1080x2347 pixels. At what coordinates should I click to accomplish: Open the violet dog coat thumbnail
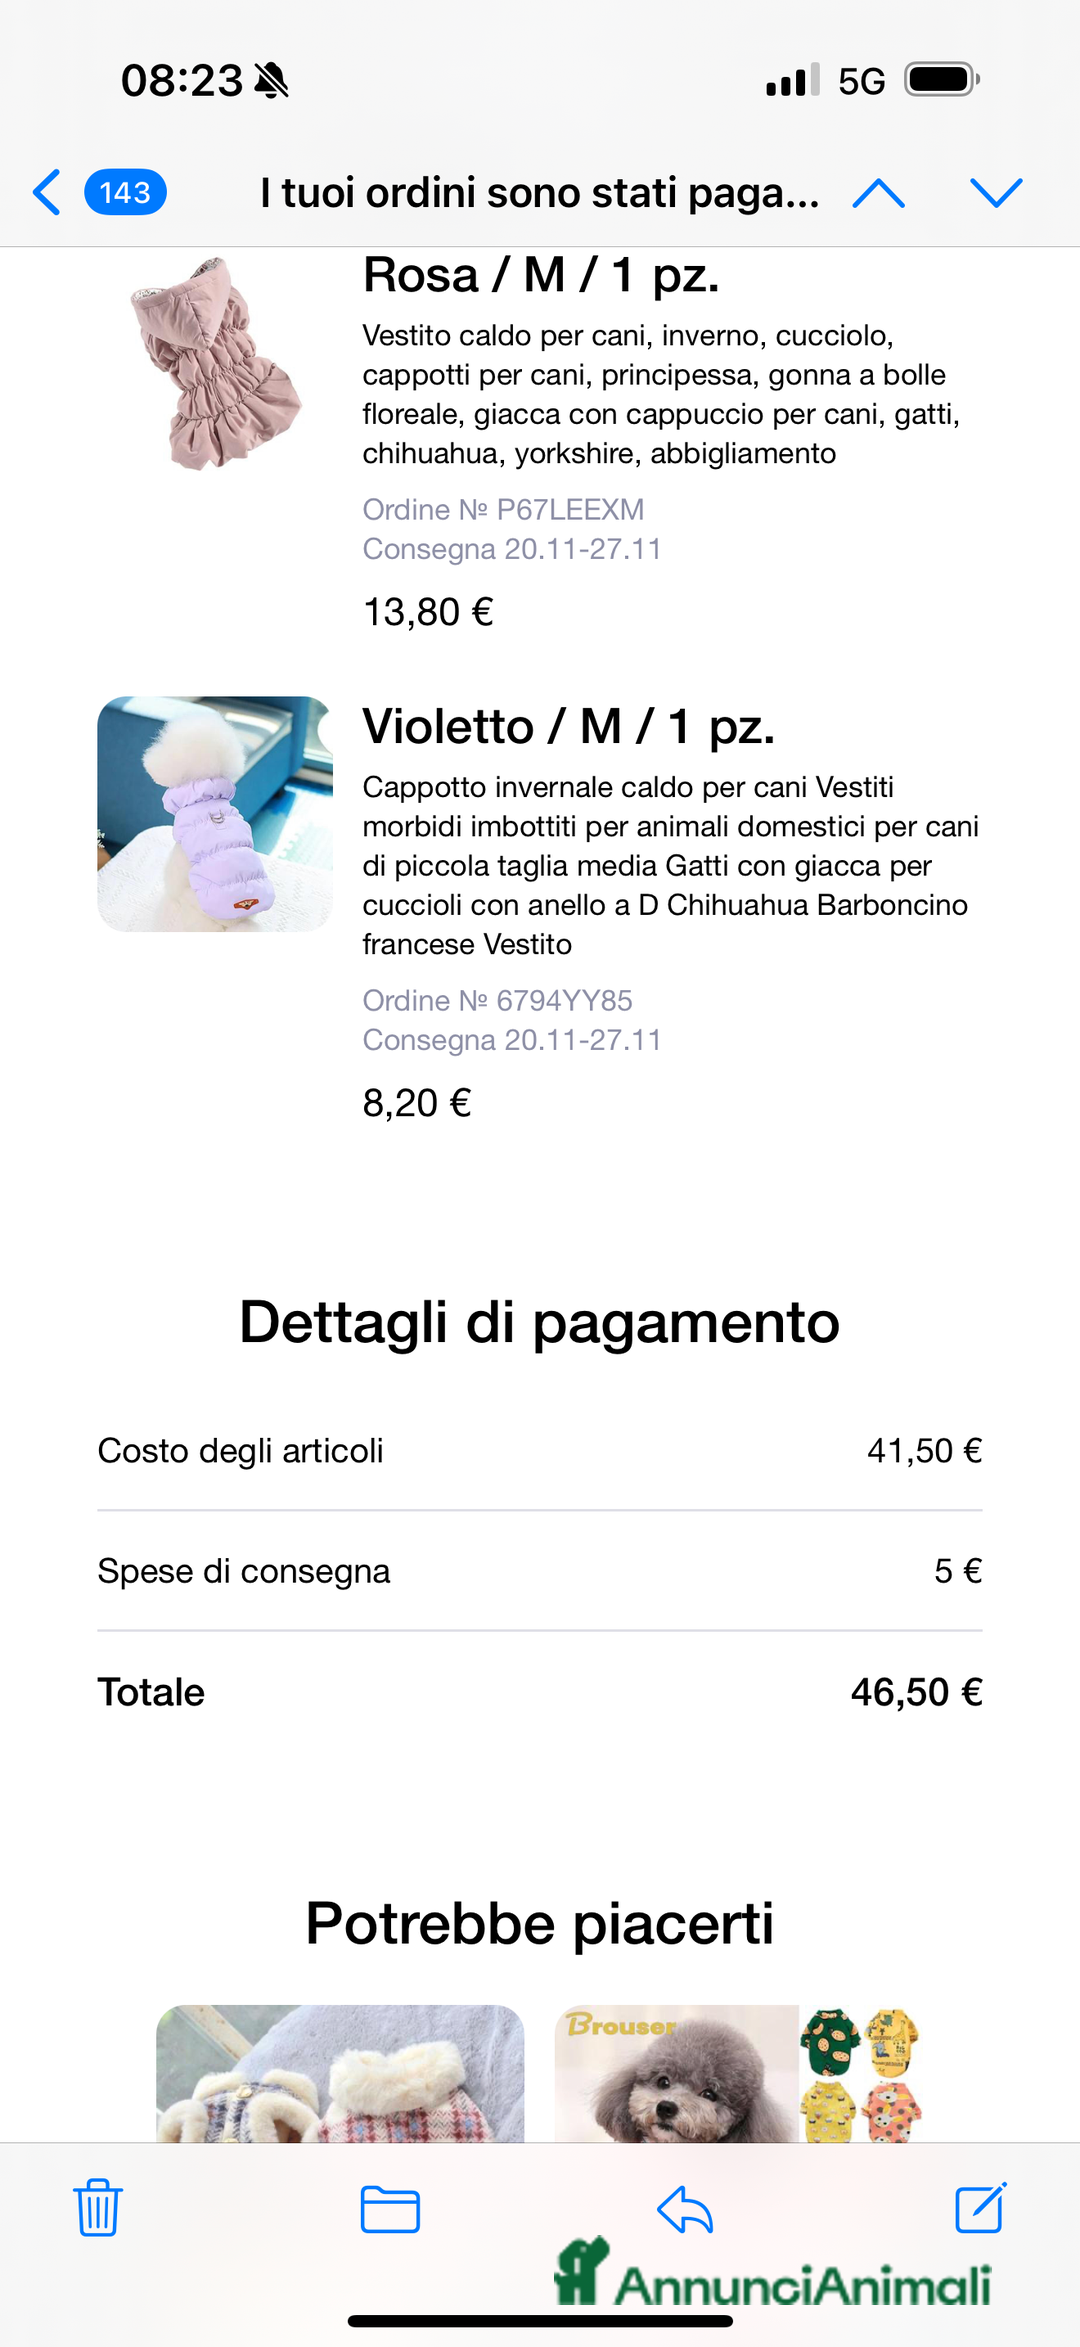[x=215, y=814]
